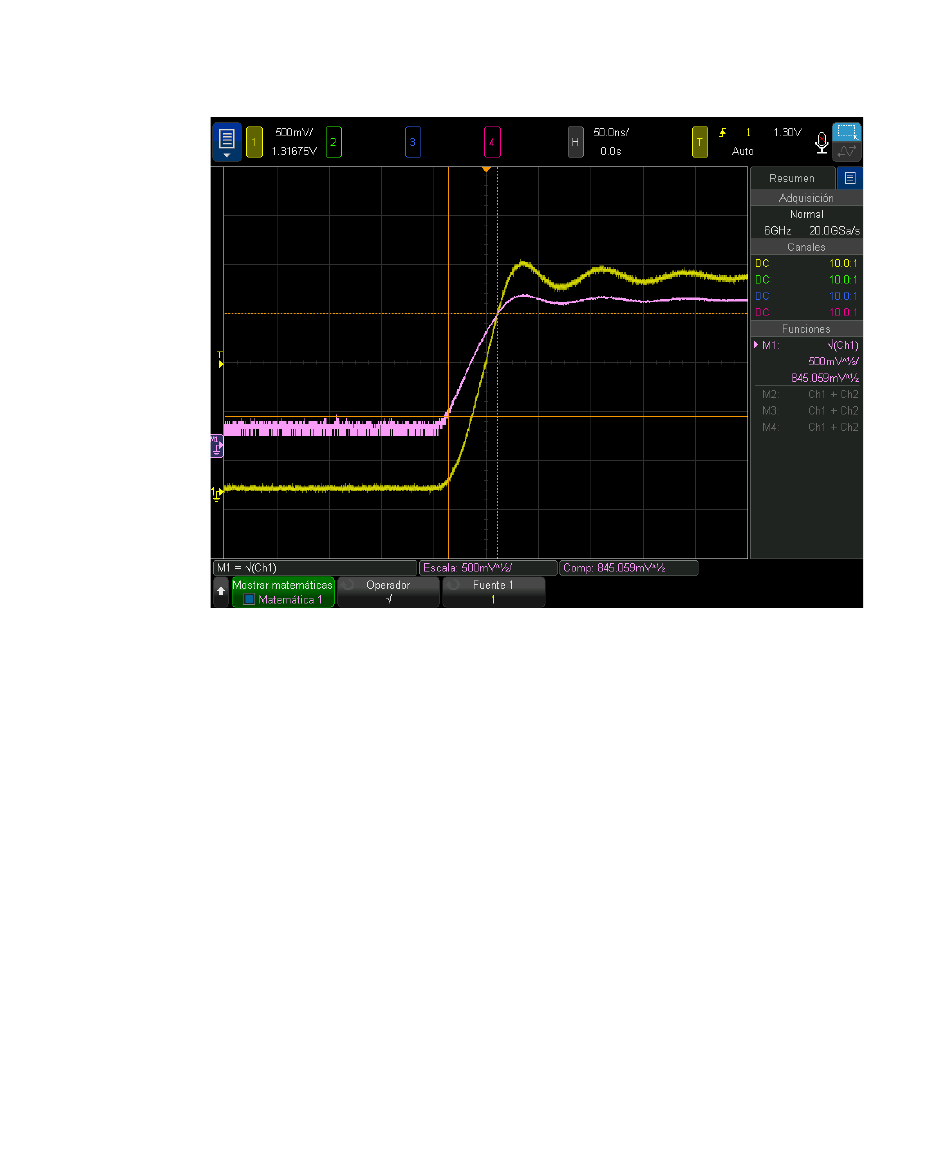Open the sidebar list icon next to Resumen
This screenshot has width=950, height=1165.
click(x=850, y=178)
